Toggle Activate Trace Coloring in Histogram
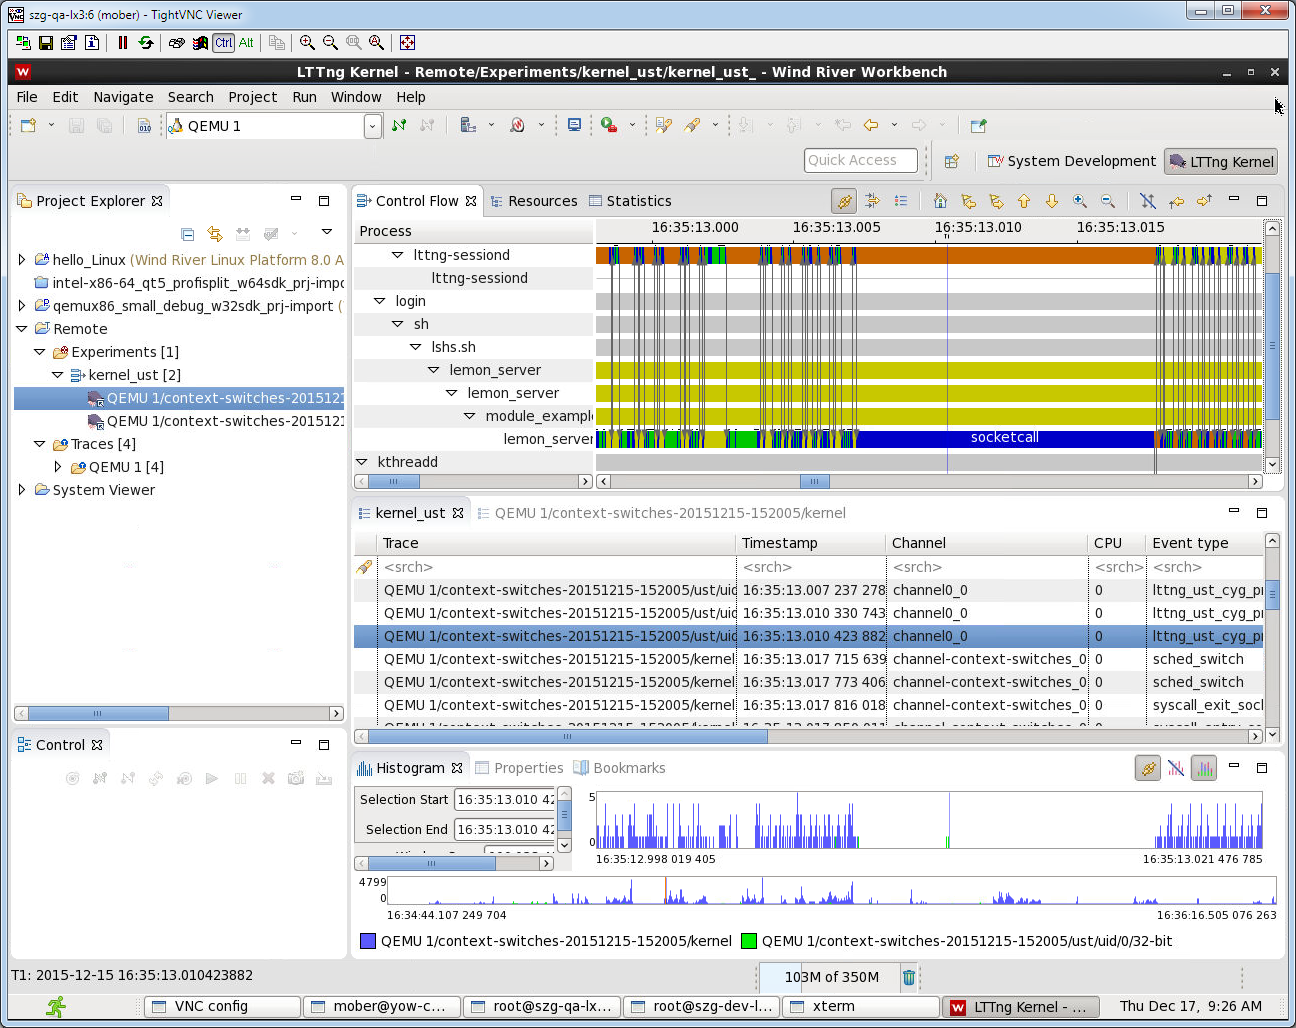 coord(1204,768)
